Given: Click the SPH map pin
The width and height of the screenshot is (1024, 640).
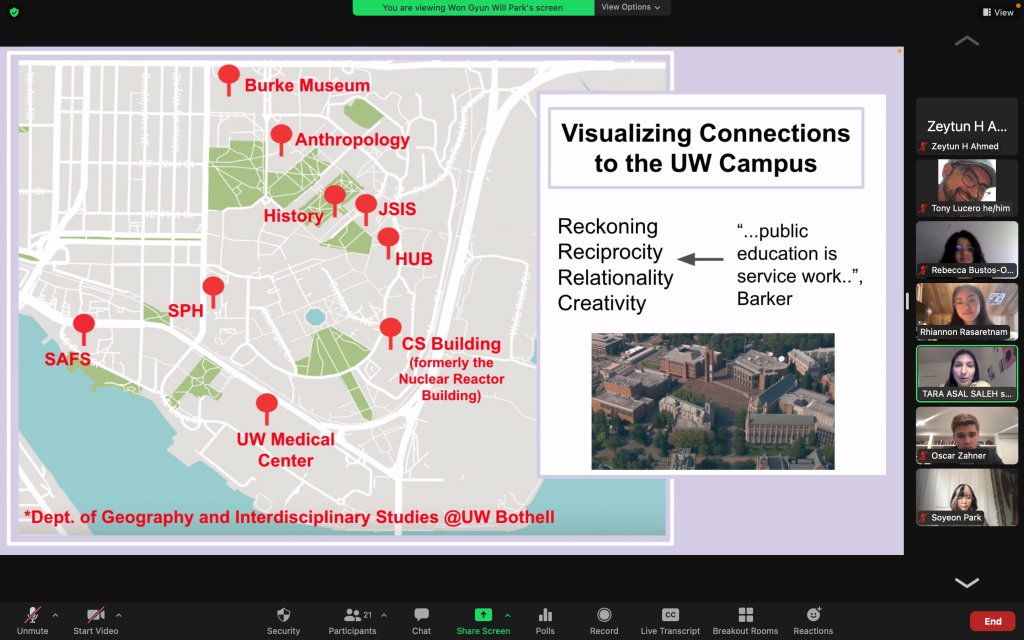Looking at the screenshot, I should 213,291.
